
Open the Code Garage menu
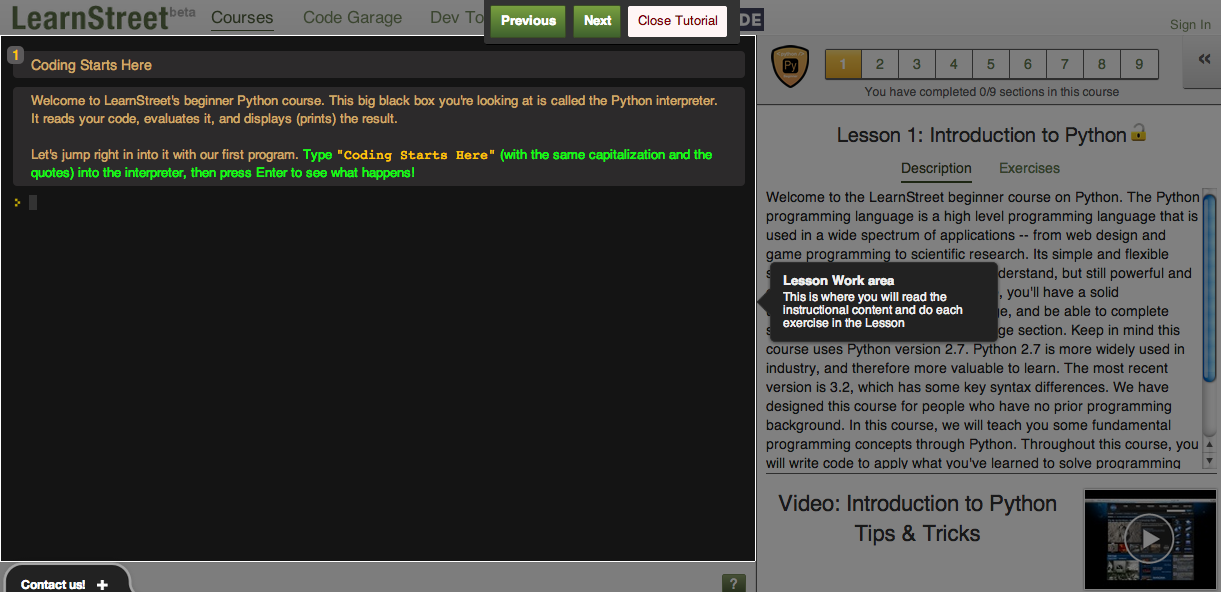pos(352,18)
